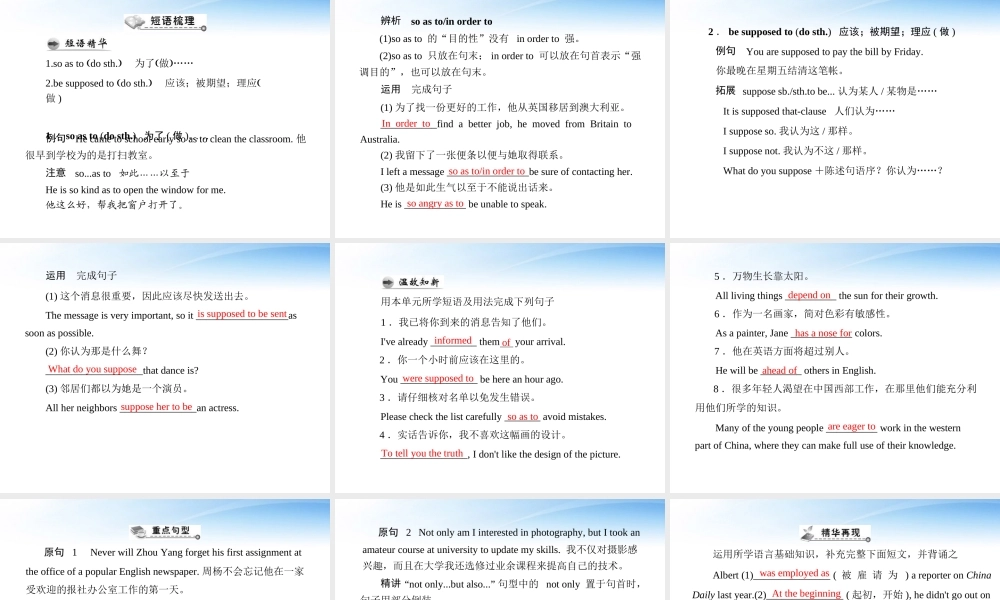Click red answer 'so angry as to'
This screenshot has height=600, width=1000.
tap(434, 204)
